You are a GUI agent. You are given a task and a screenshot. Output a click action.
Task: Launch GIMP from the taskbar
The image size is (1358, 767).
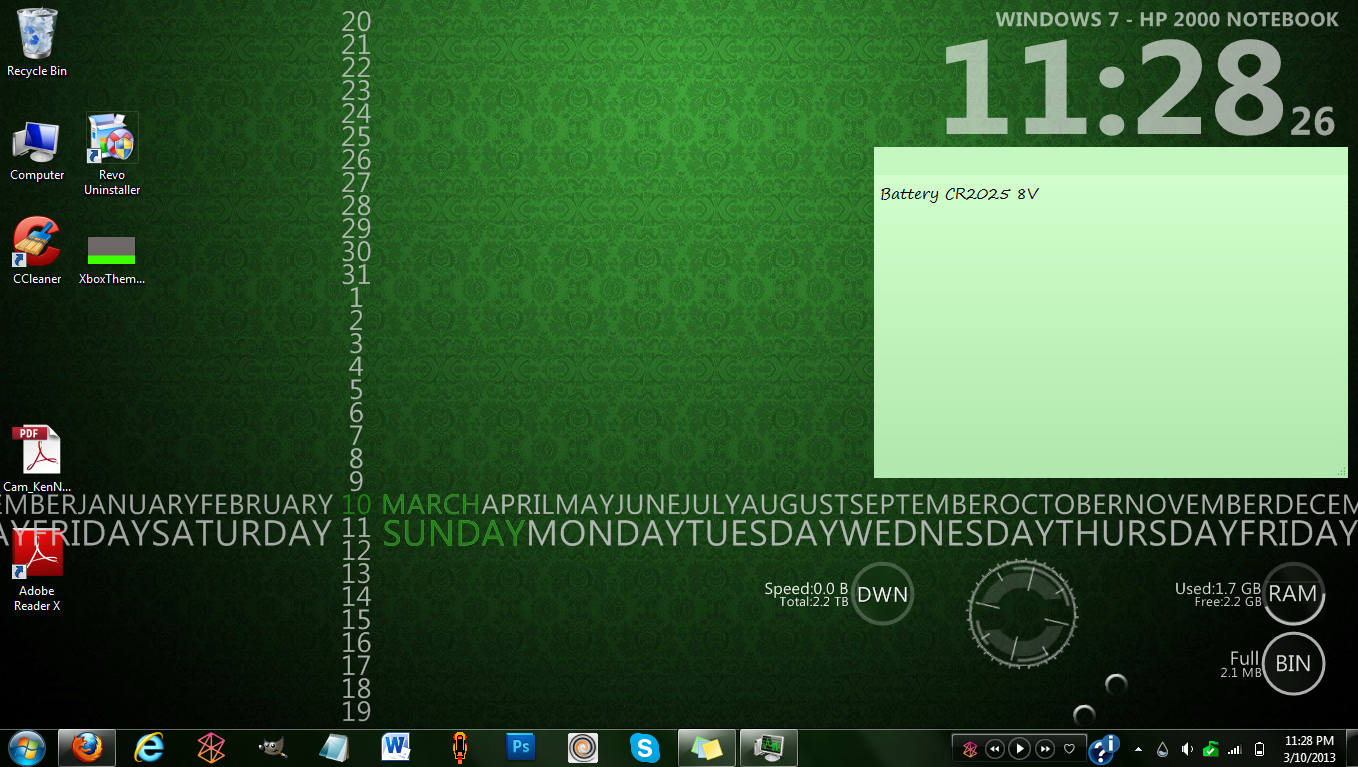271,747
